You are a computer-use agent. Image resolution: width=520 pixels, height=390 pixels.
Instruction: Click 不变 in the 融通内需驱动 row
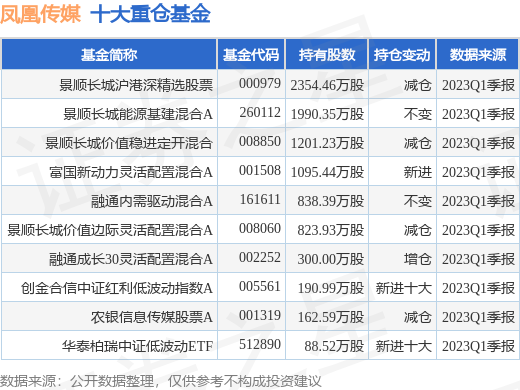tap(418, 201)
